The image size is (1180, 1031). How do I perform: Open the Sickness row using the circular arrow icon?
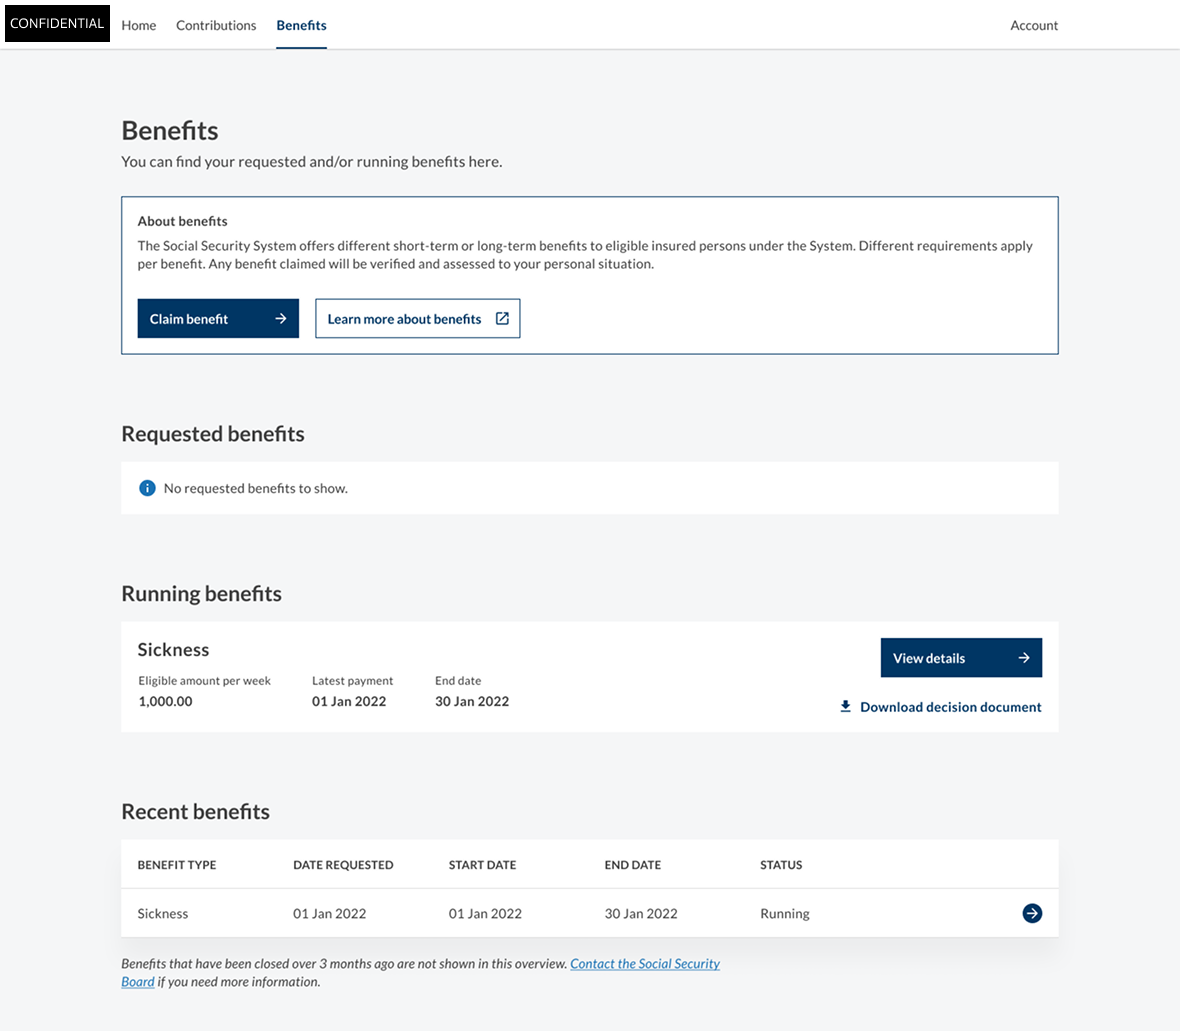point(1032,913)
